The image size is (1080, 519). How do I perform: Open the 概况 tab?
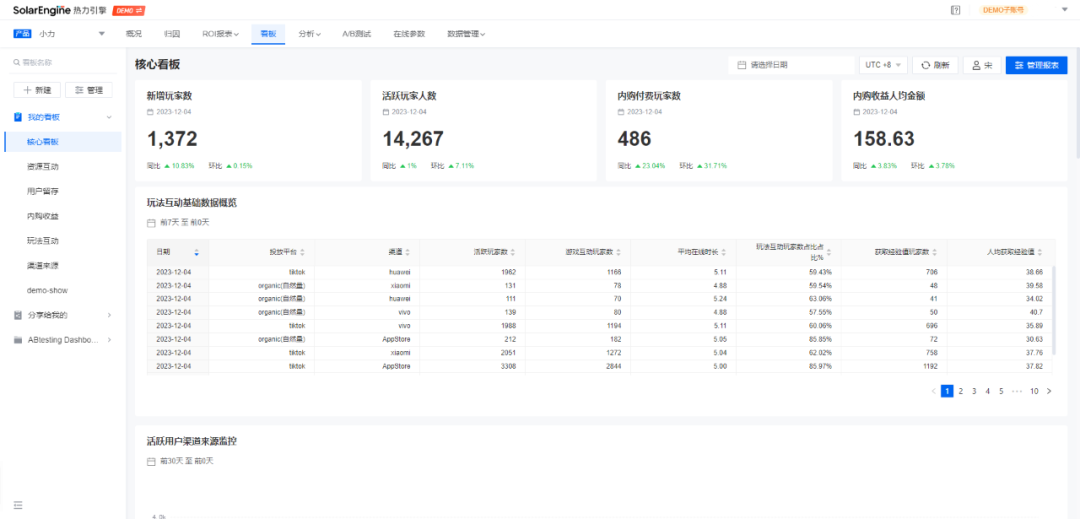point(134,34)
